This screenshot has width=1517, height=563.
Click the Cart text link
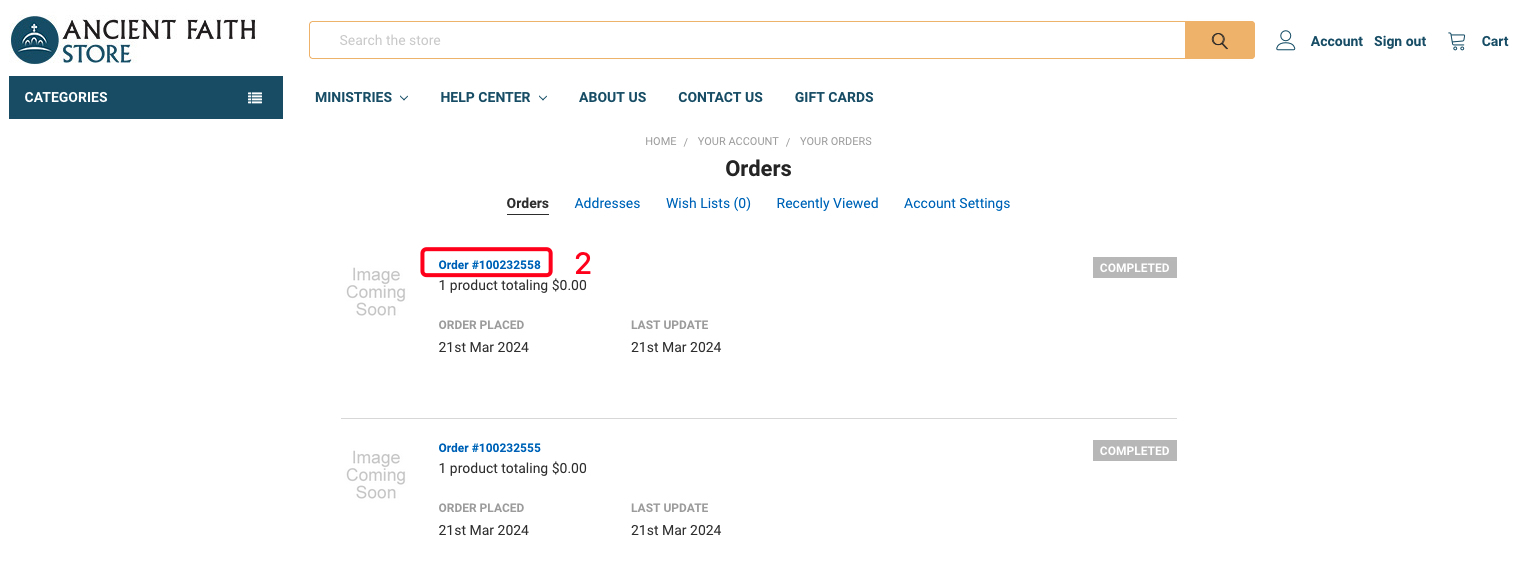click(x=1495, y=41)
